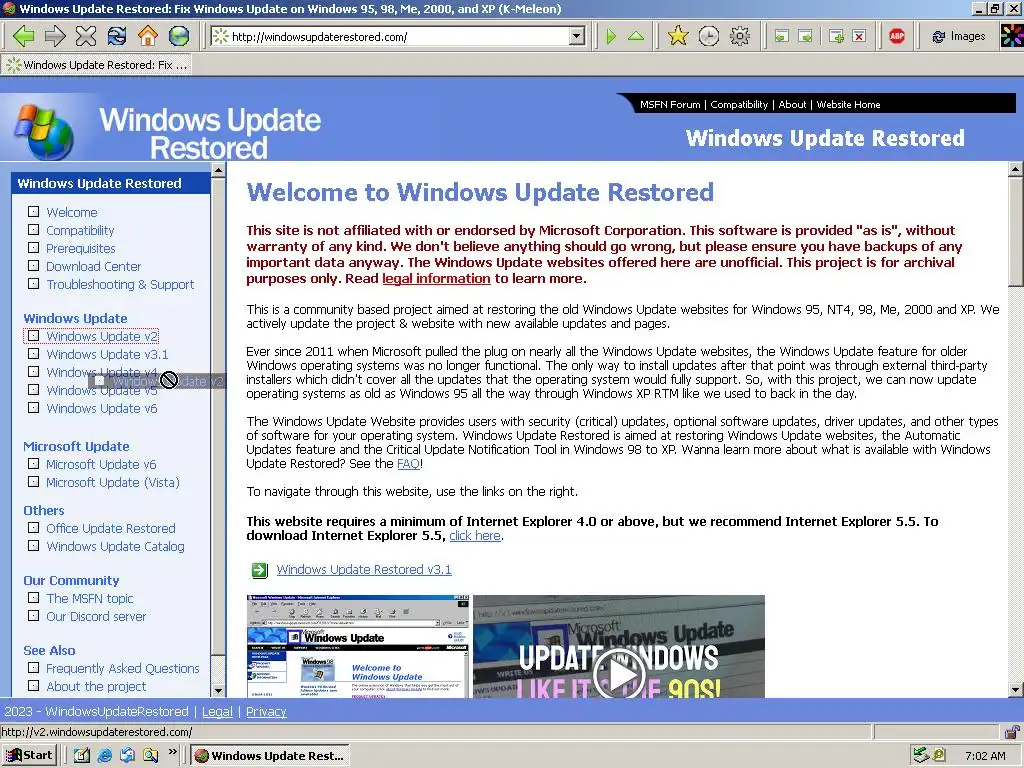Click the security padlock status icon
This screenshot has height=768, width=1024.
tap(1012, 732)
